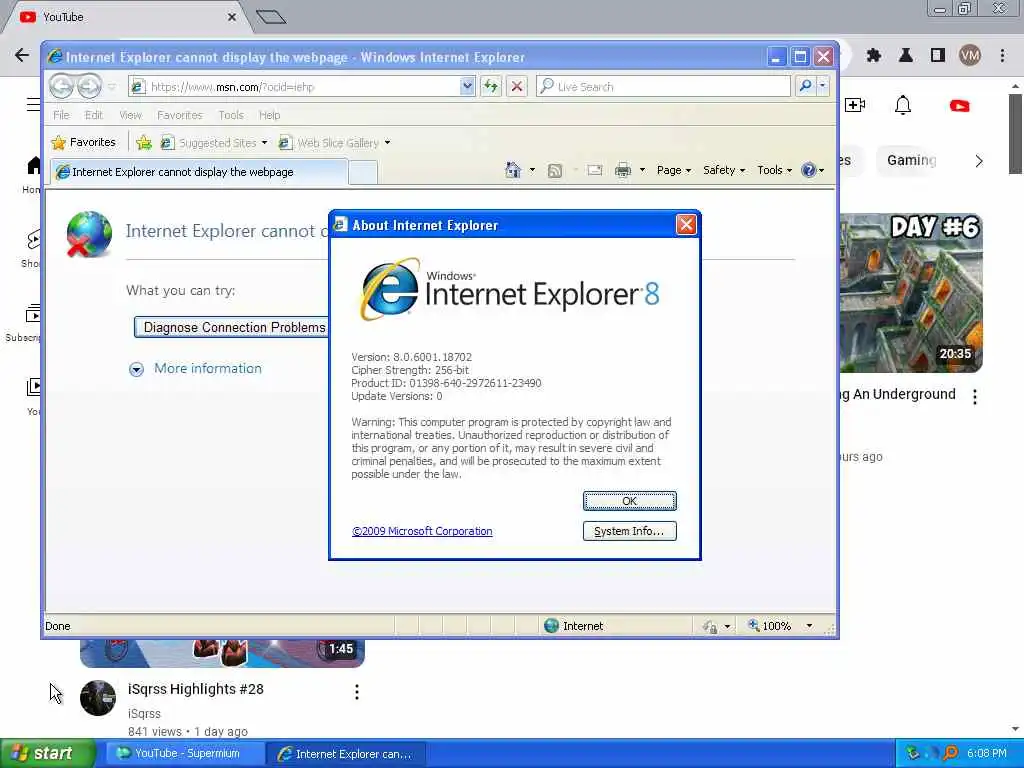Click the Protected Mode status icon

(x=710, y=626)
